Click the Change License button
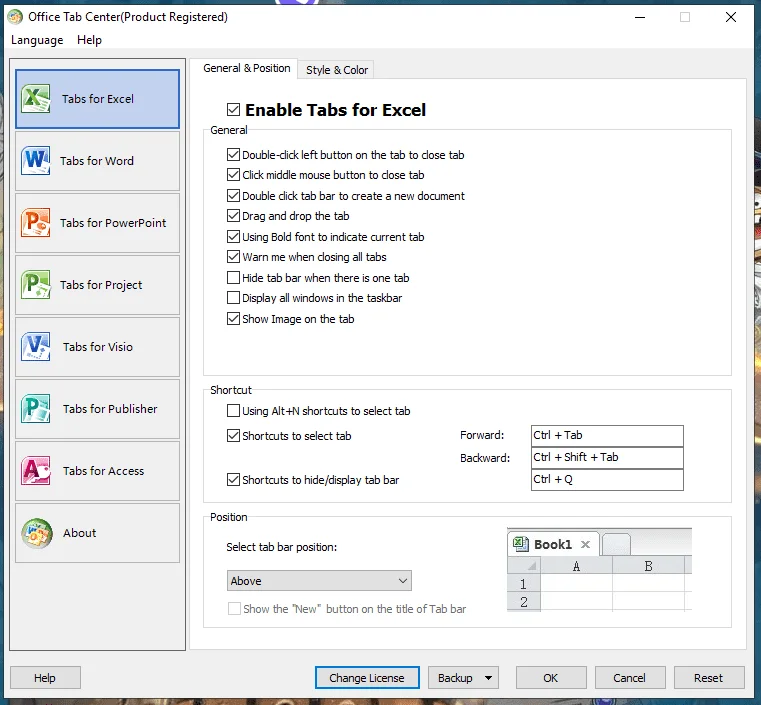 367,678
